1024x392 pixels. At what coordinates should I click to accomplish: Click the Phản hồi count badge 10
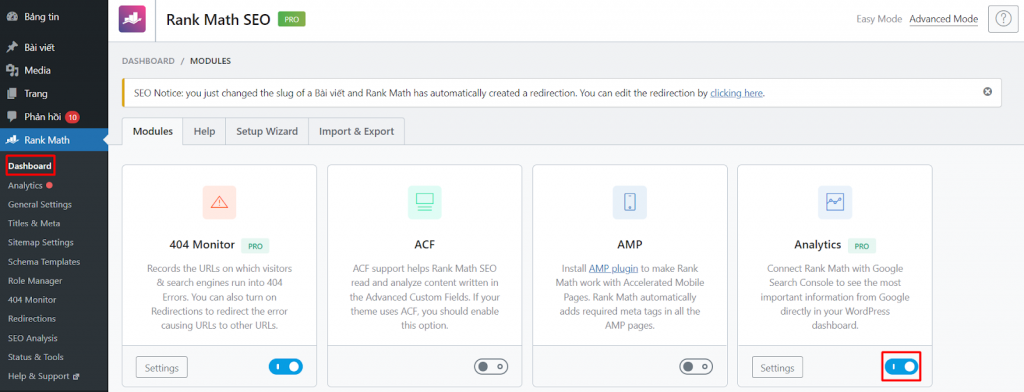point(72,118)
